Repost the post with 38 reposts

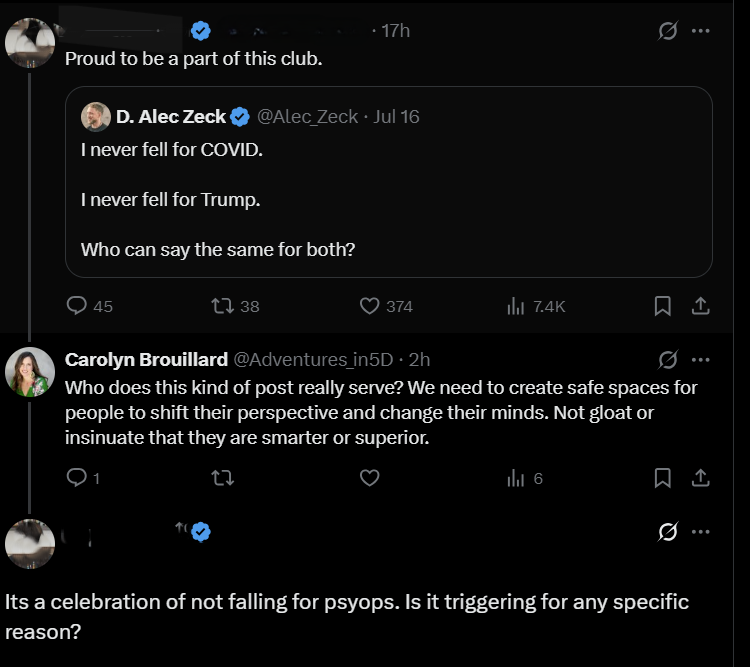tap(224, 306)
